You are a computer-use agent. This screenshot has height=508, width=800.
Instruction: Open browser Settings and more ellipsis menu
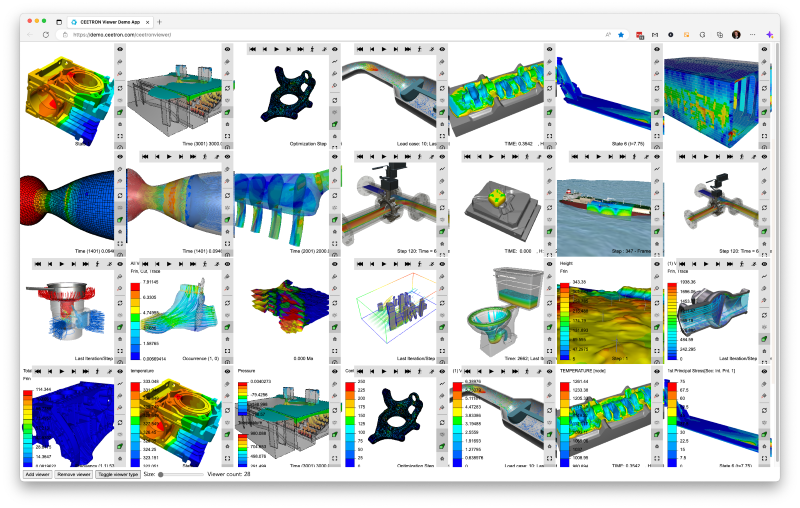752,34
